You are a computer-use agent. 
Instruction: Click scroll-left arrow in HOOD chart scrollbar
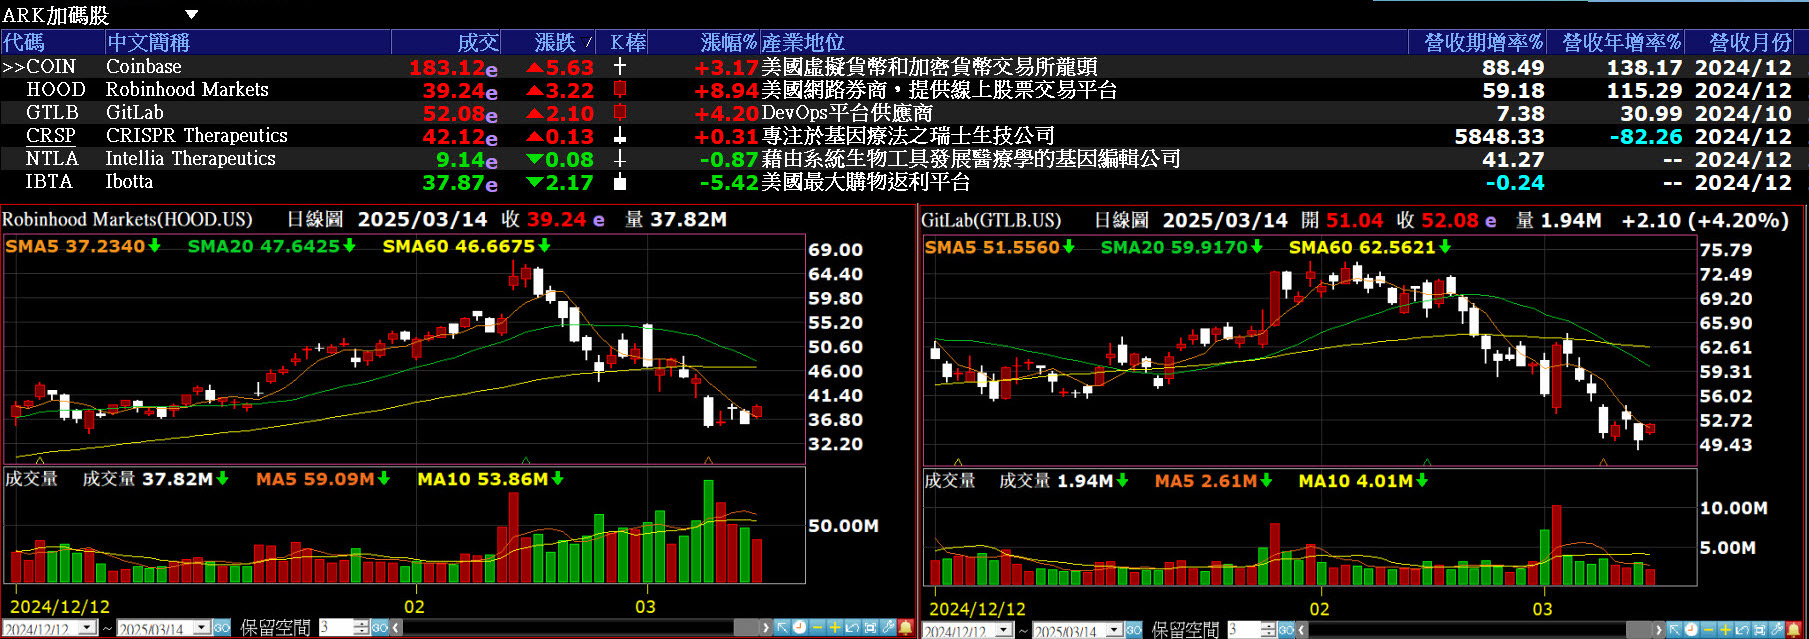point(396,627)
